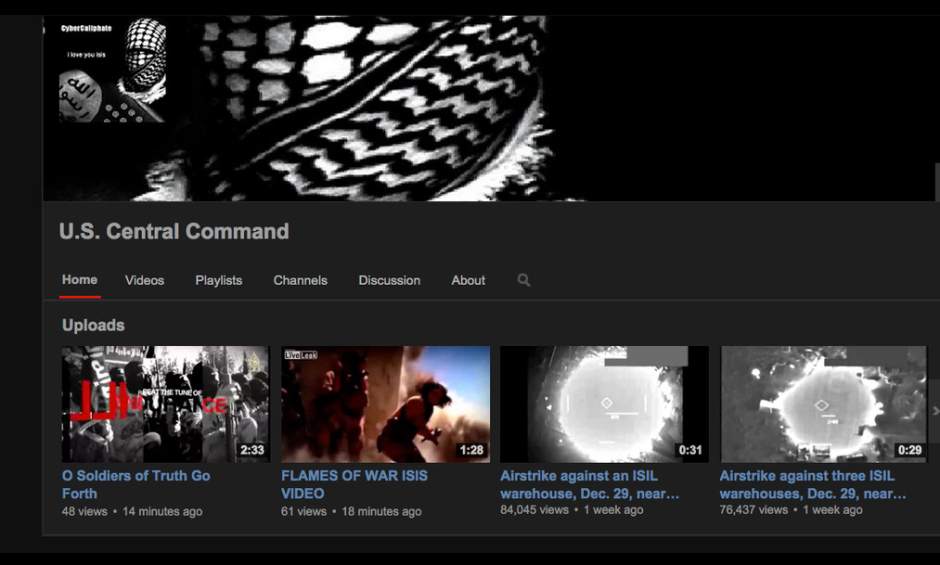The image size is (940, 565).
Task: Click the Uploads section heading
Action: [93, 325]
